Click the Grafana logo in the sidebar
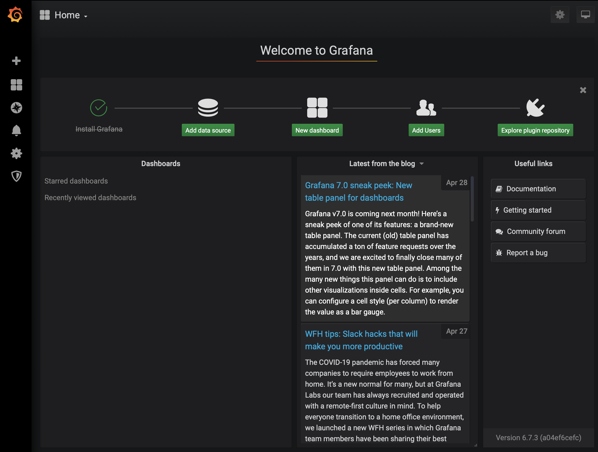598x452 pixels. point(15,15)
